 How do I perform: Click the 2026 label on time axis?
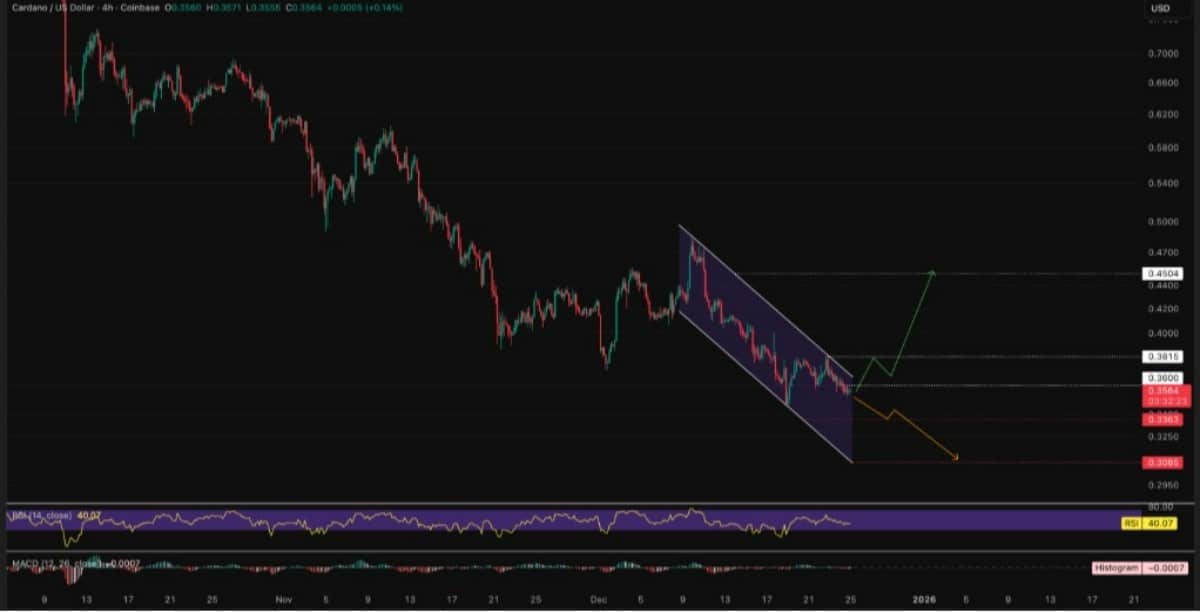tap(924, 598)
